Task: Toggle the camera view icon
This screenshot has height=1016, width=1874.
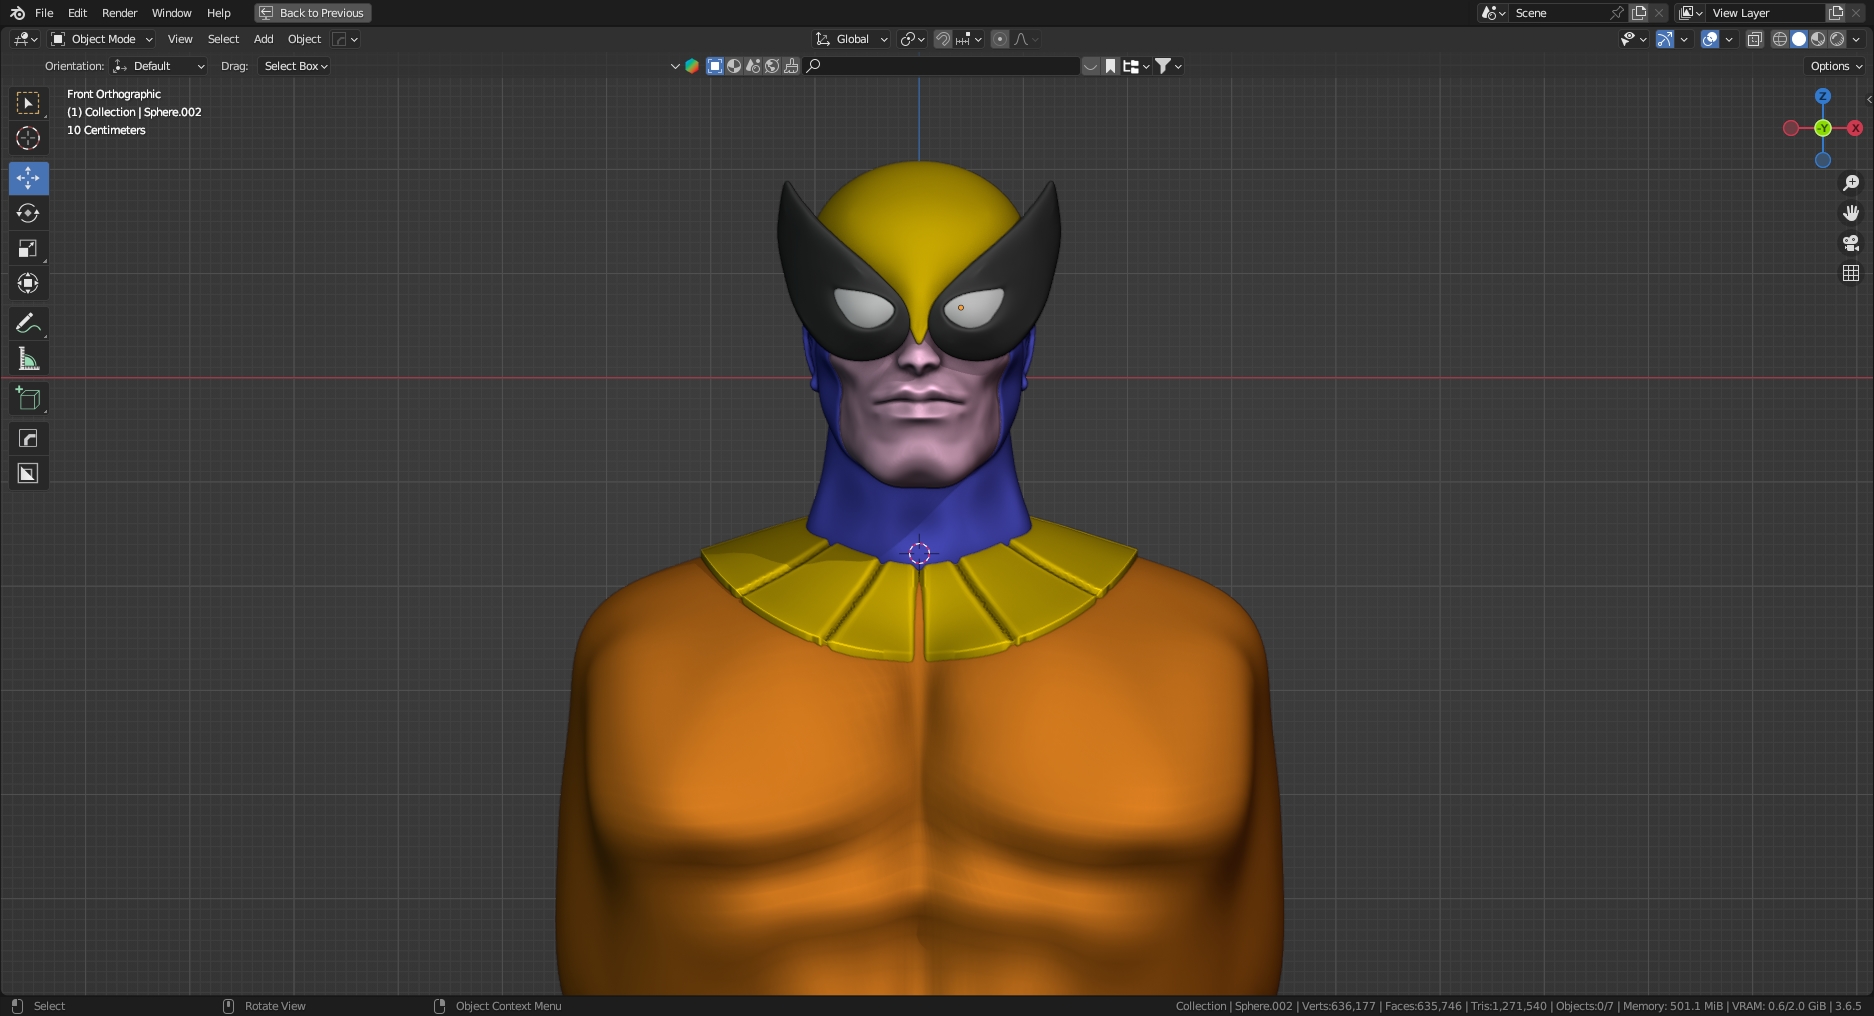Action: (1851, 243)
